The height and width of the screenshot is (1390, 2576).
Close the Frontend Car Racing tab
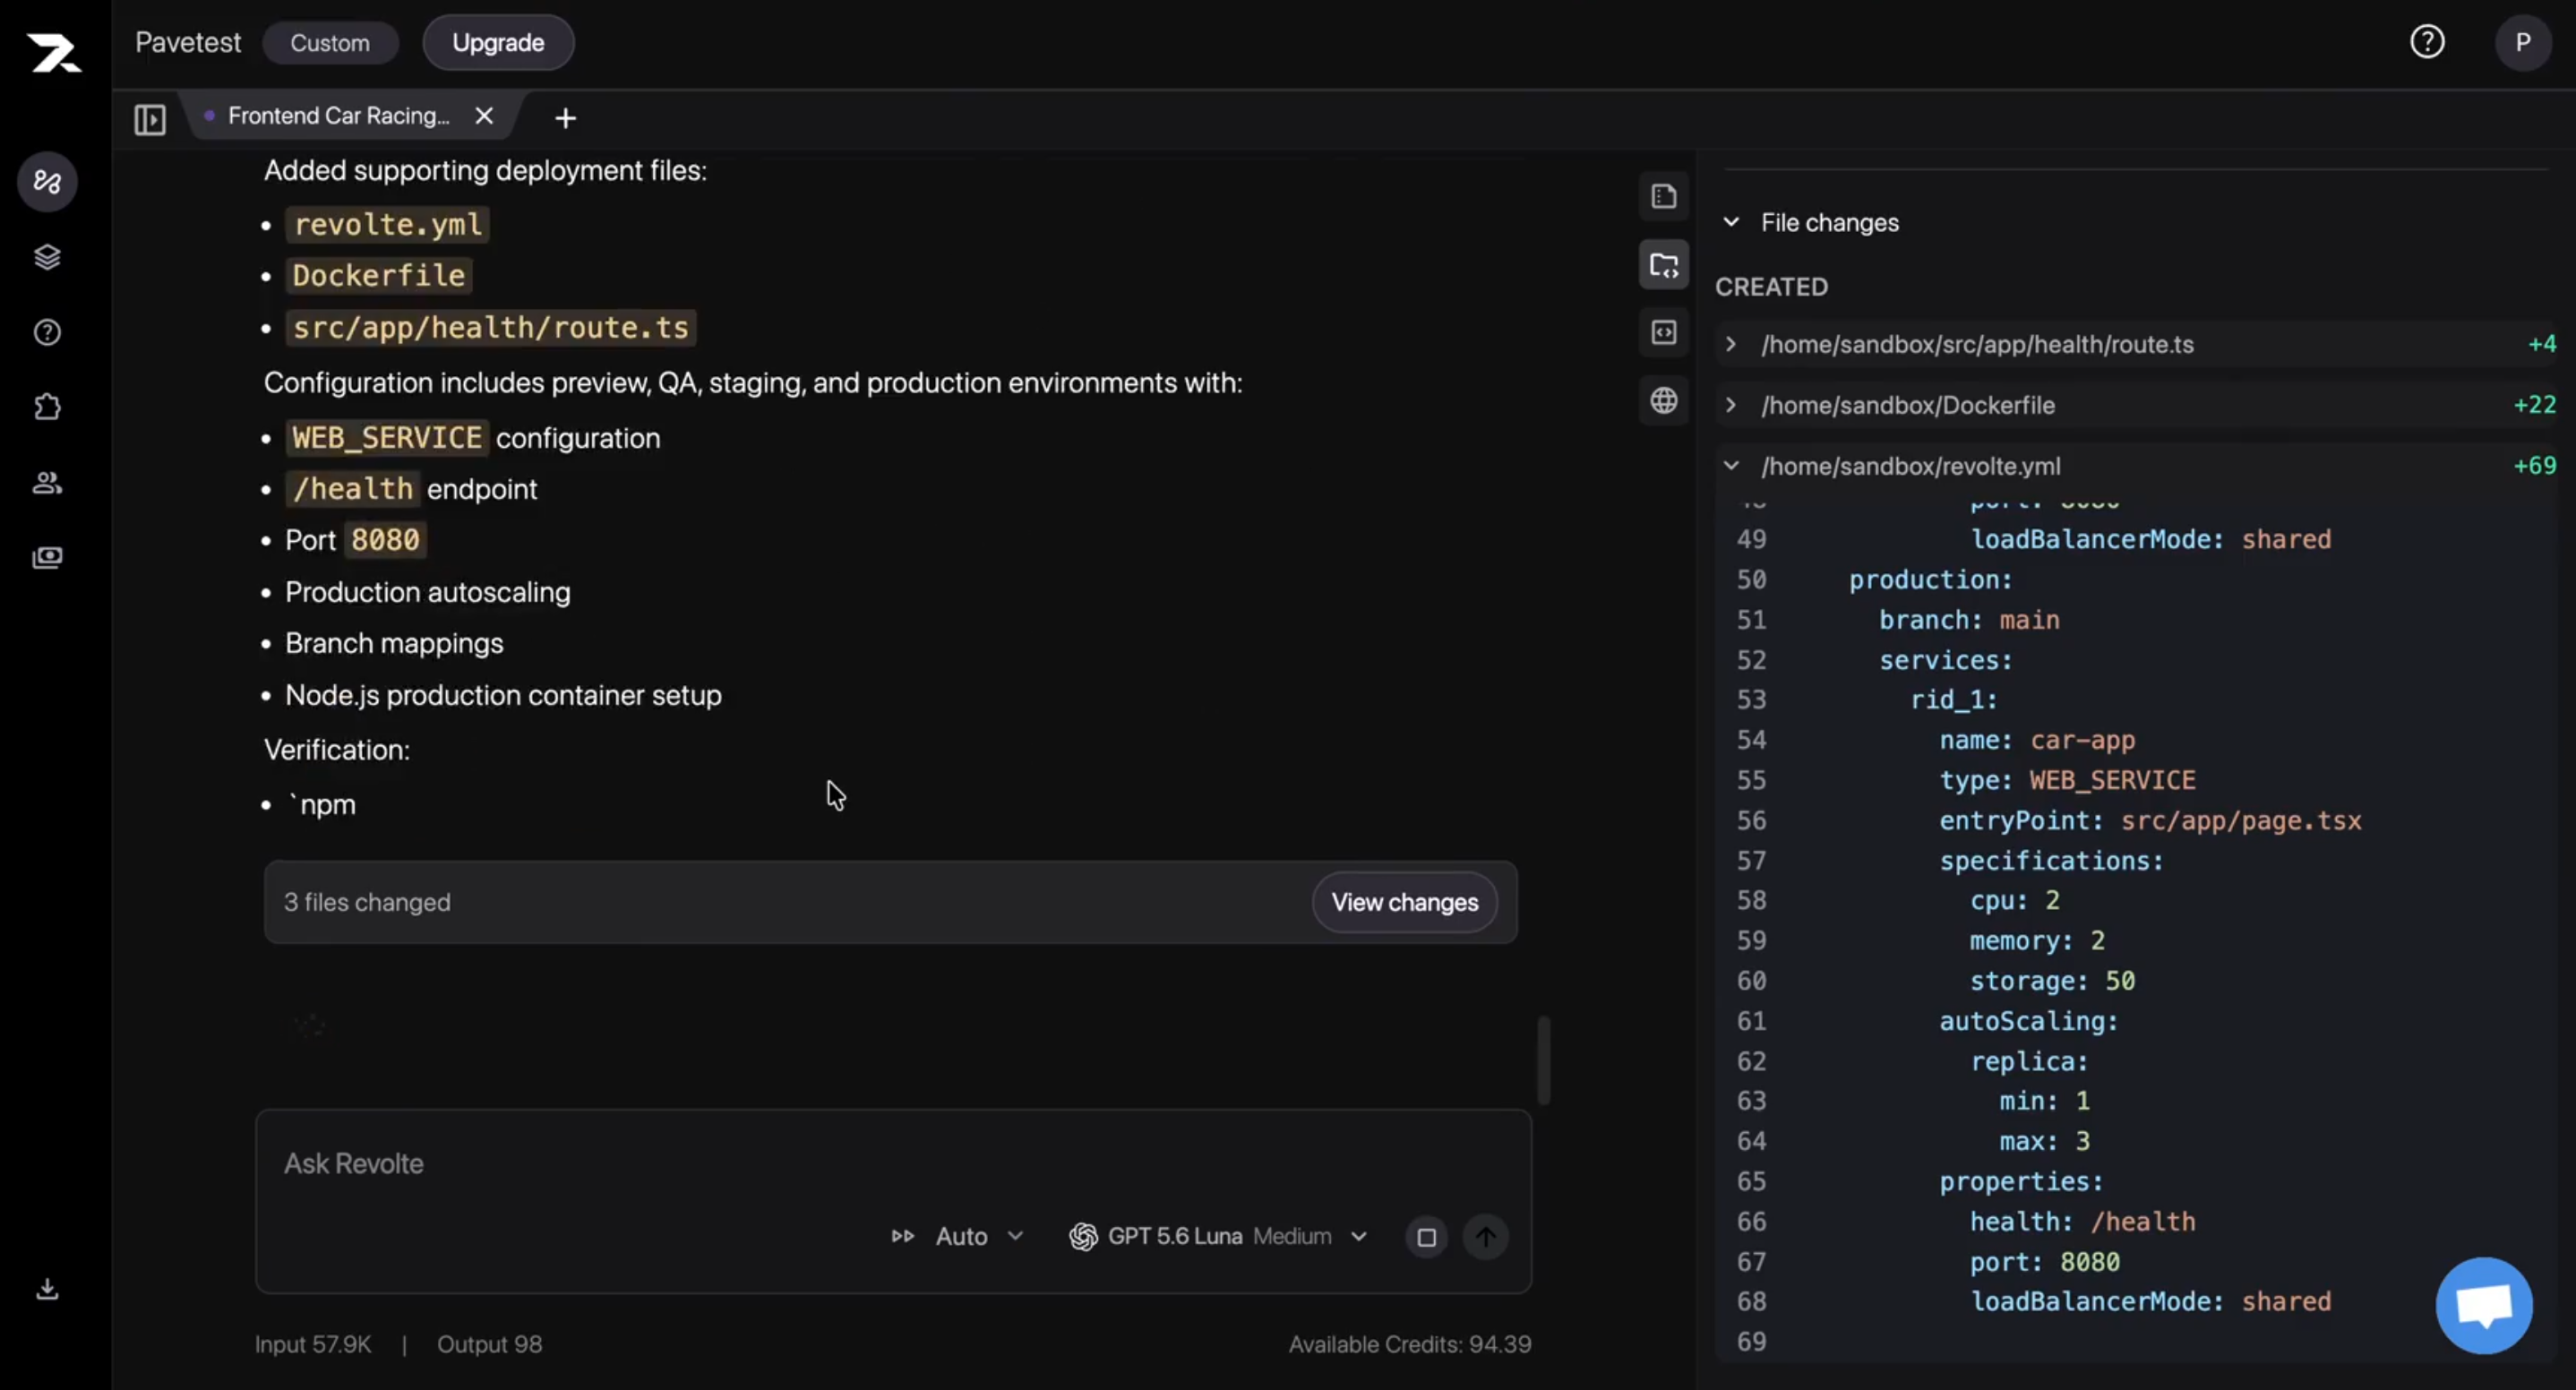pos(484,116)
